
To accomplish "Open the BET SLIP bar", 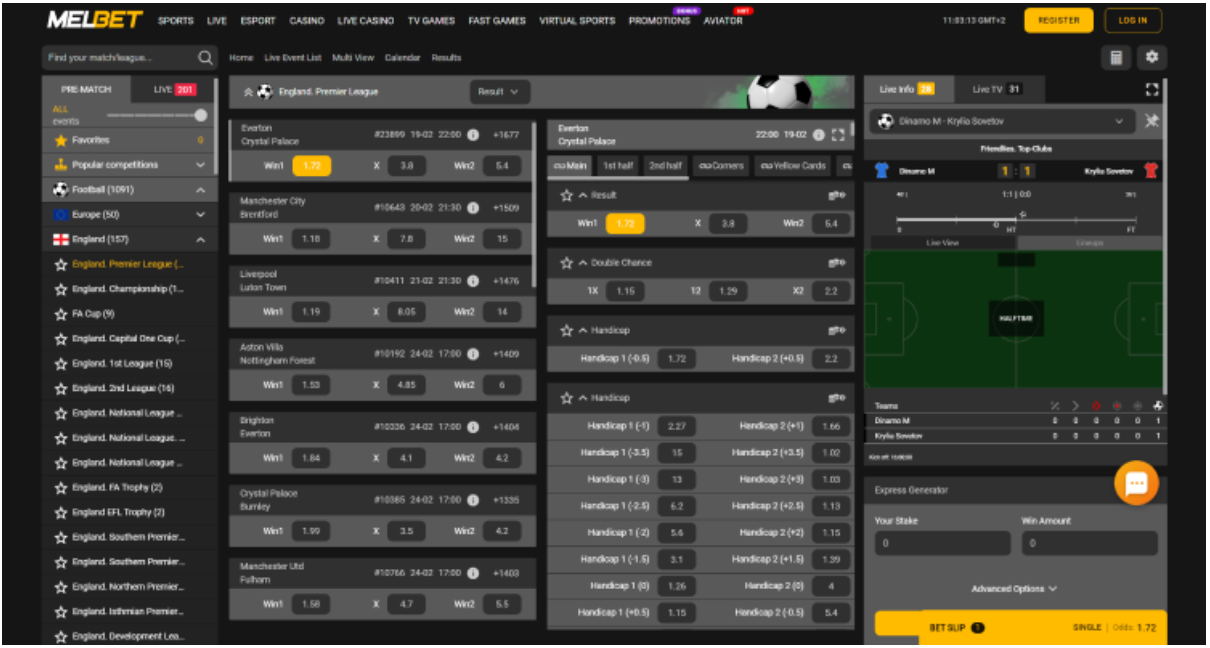I will [1020, 627].
